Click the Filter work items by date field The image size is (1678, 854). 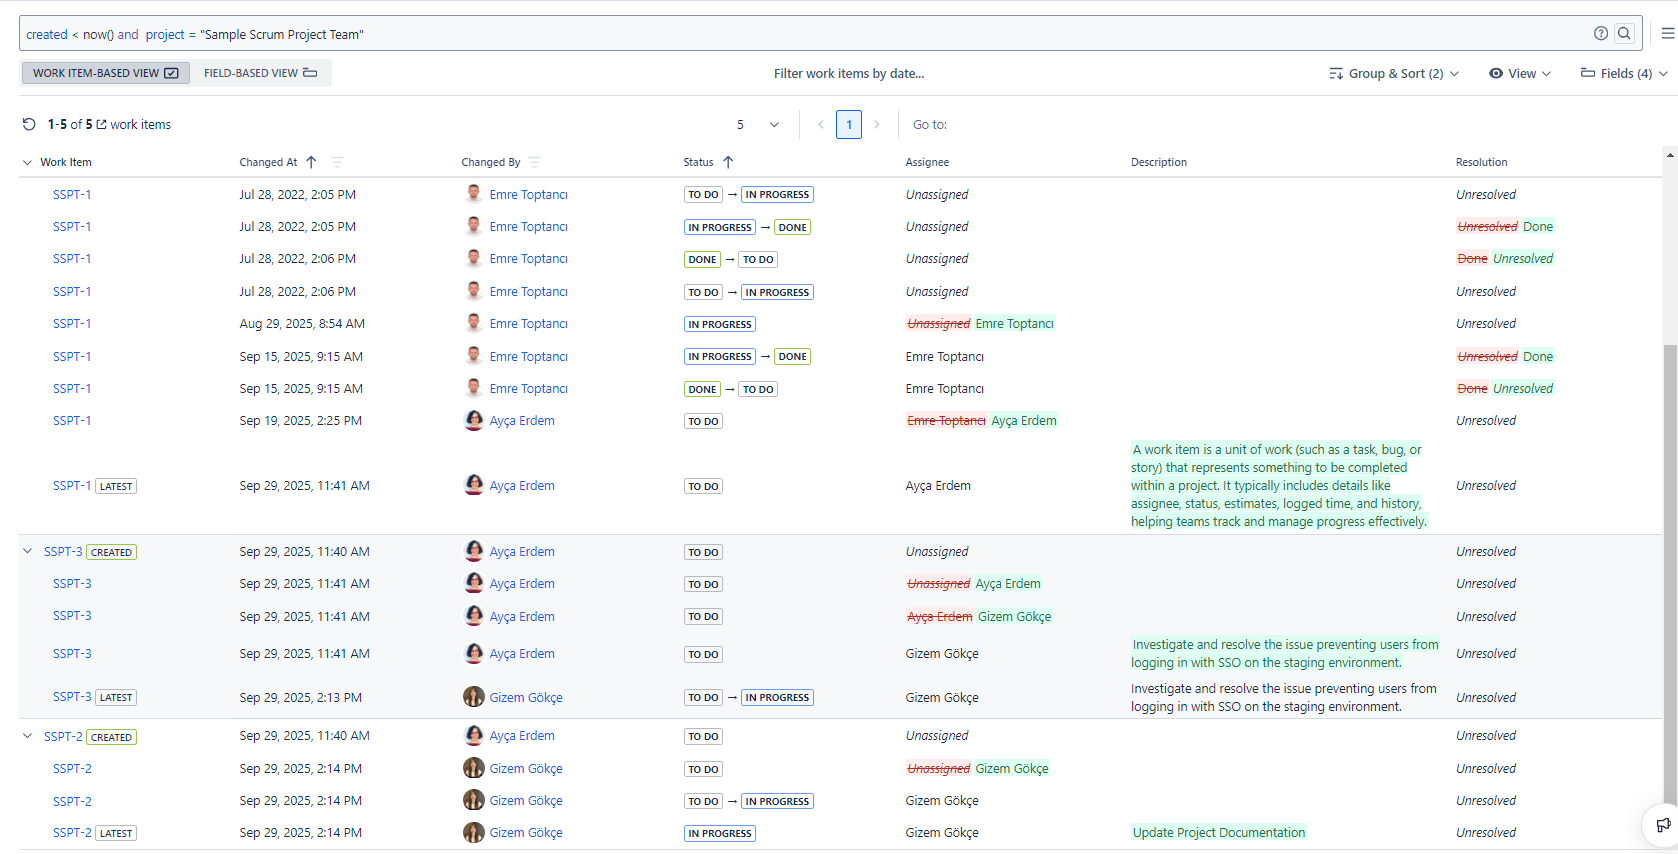point(848,73)
